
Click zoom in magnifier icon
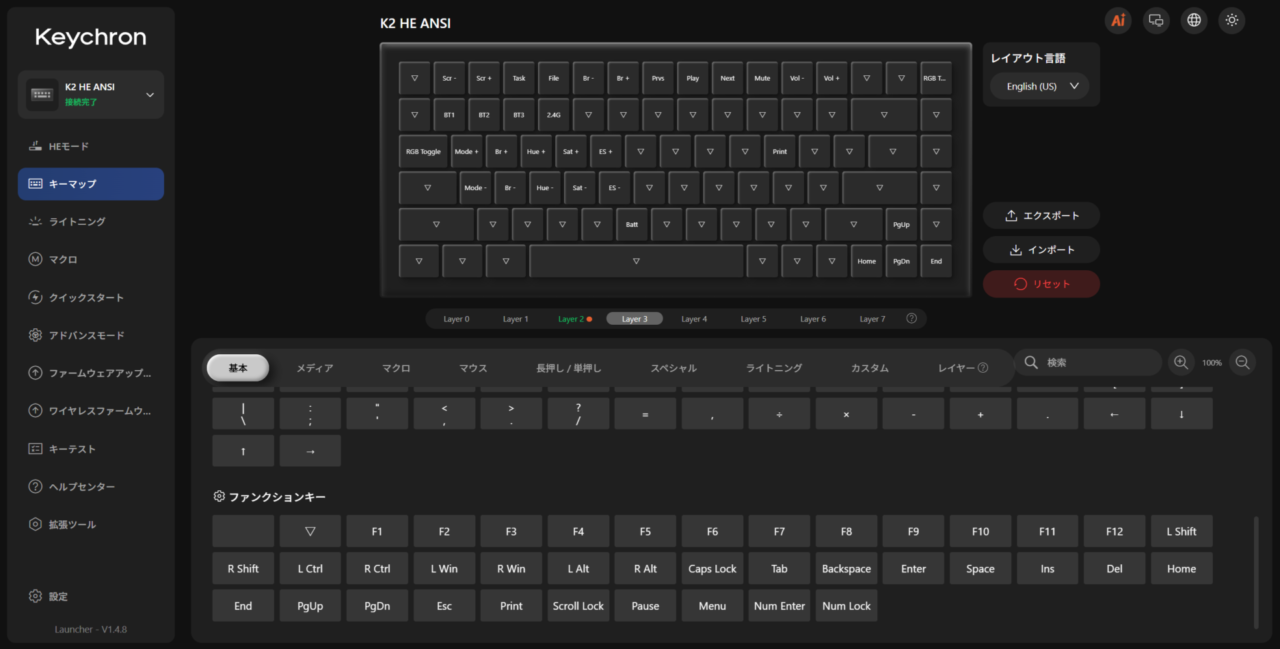1181,363
